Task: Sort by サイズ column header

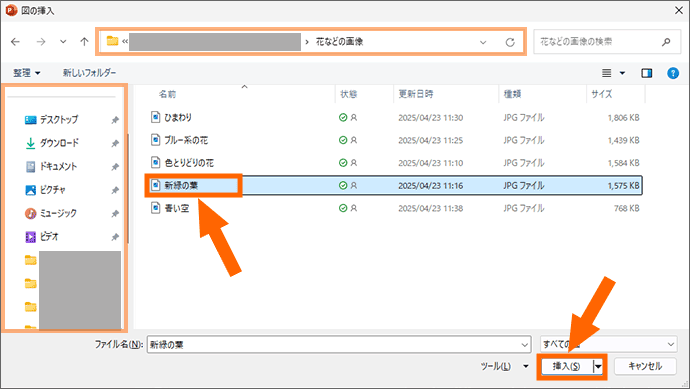Action: (x=602, y=94)
